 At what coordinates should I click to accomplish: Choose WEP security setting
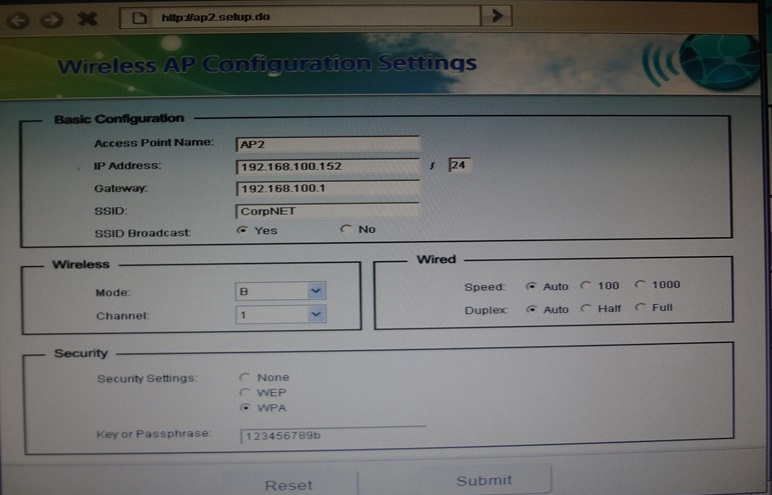244,393
